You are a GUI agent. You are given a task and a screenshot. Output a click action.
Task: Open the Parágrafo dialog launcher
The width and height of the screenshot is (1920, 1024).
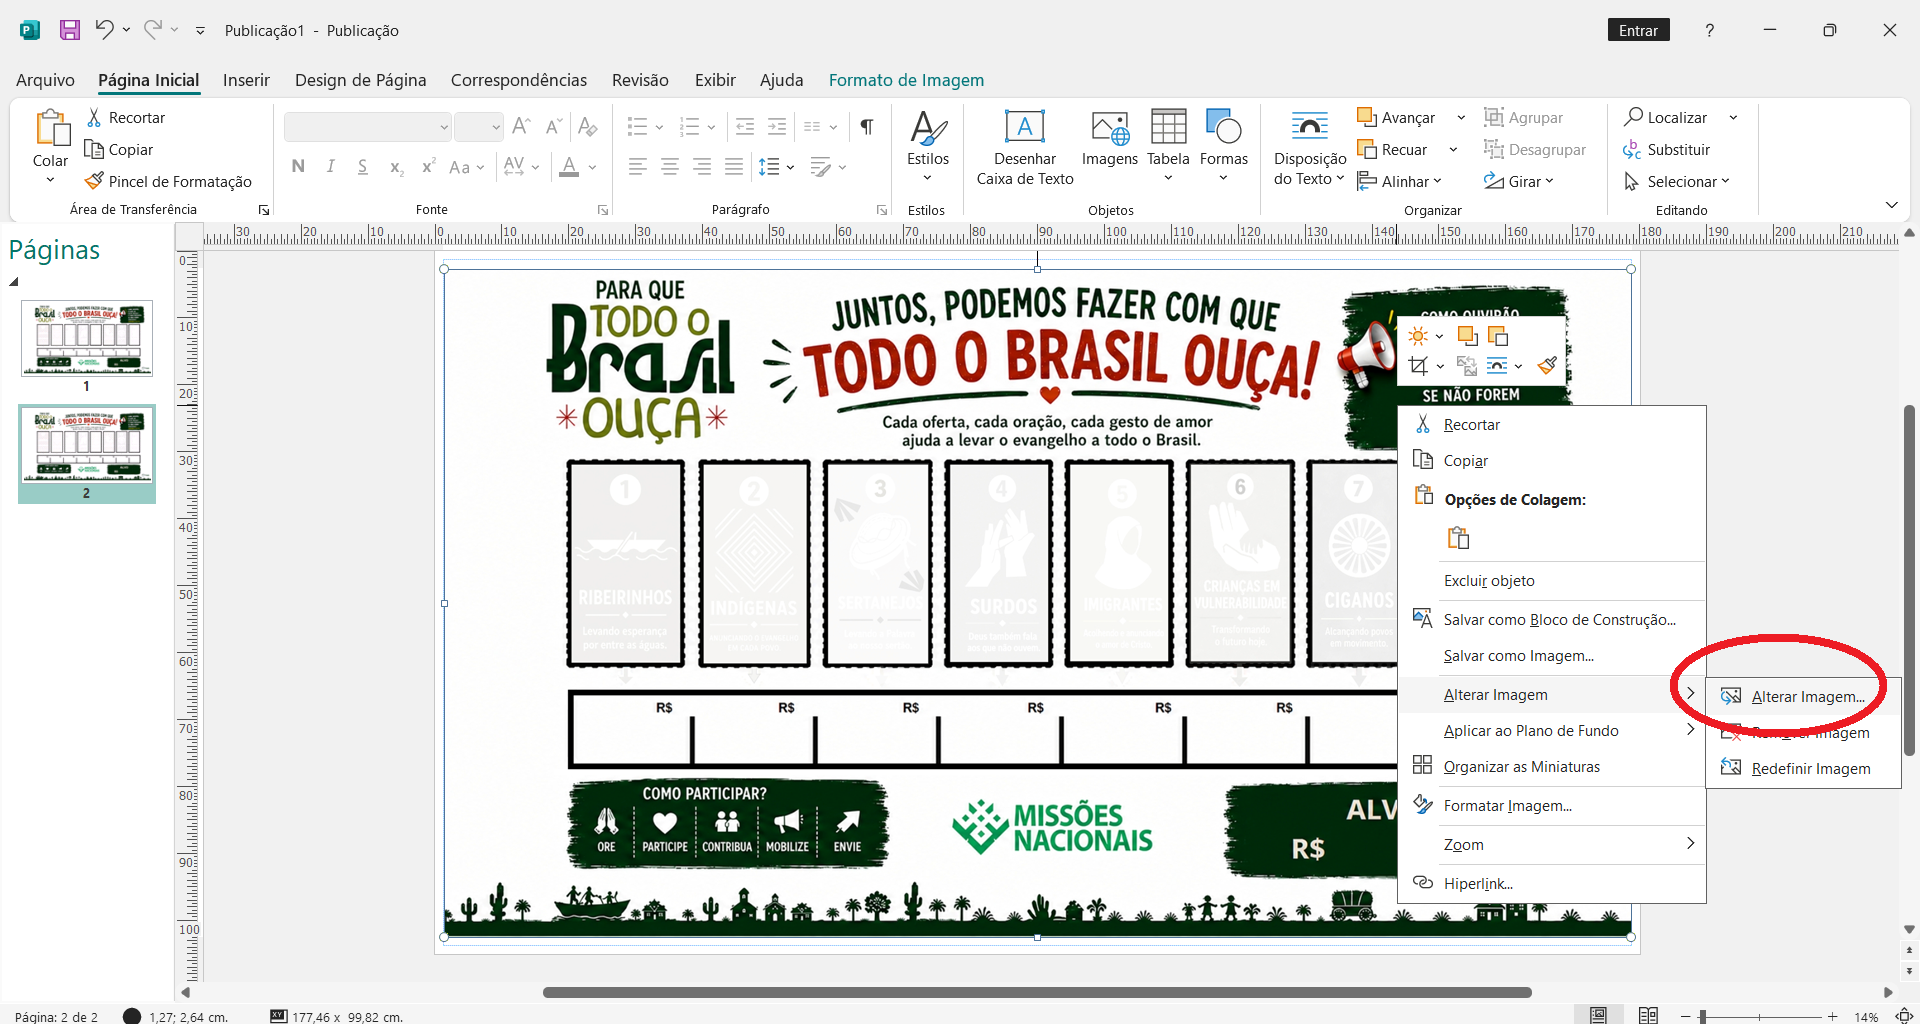click(x=882, y=210)
